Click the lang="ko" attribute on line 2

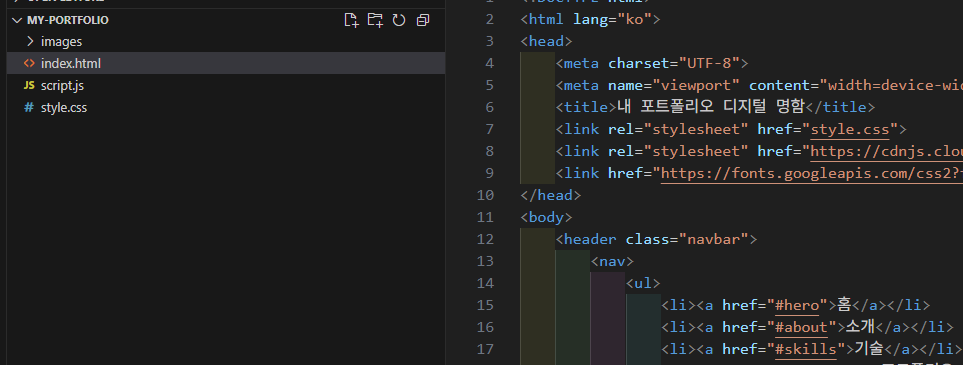(612, 20)
